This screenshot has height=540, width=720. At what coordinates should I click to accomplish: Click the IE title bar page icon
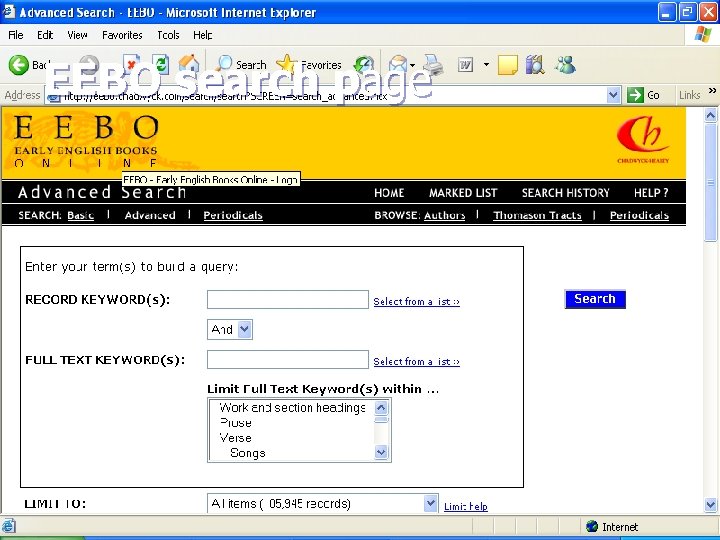(9, 11)
